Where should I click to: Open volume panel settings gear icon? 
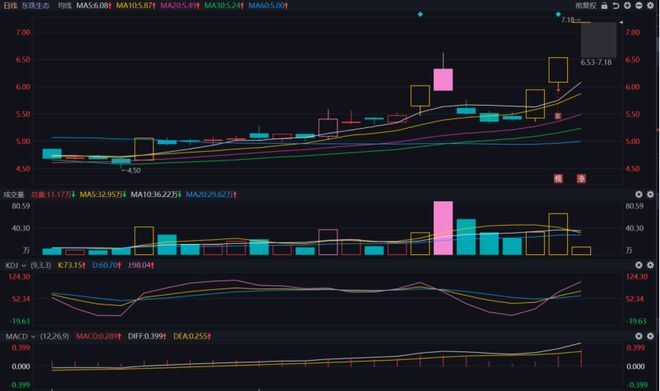tap(650, 194)
